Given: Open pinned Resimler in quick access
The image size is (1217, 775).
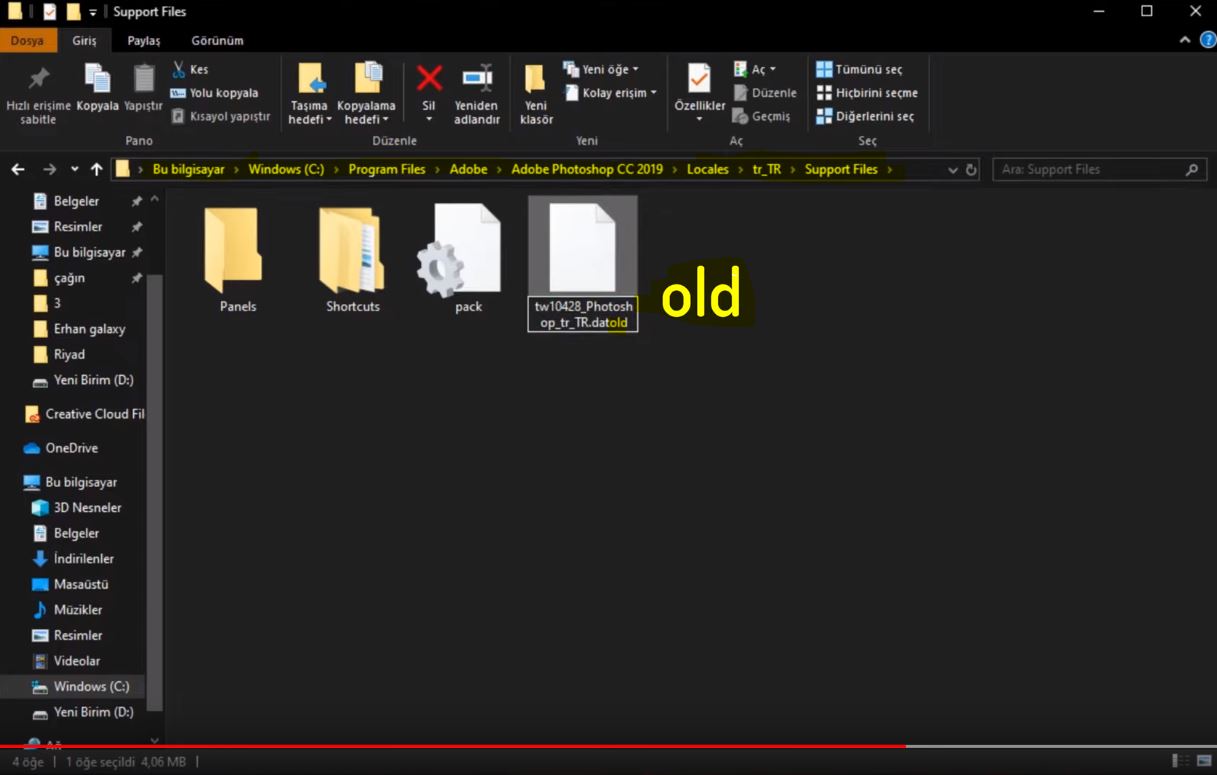Looking at the screenshot, I should pyautogui.click(x=78, y=227).
